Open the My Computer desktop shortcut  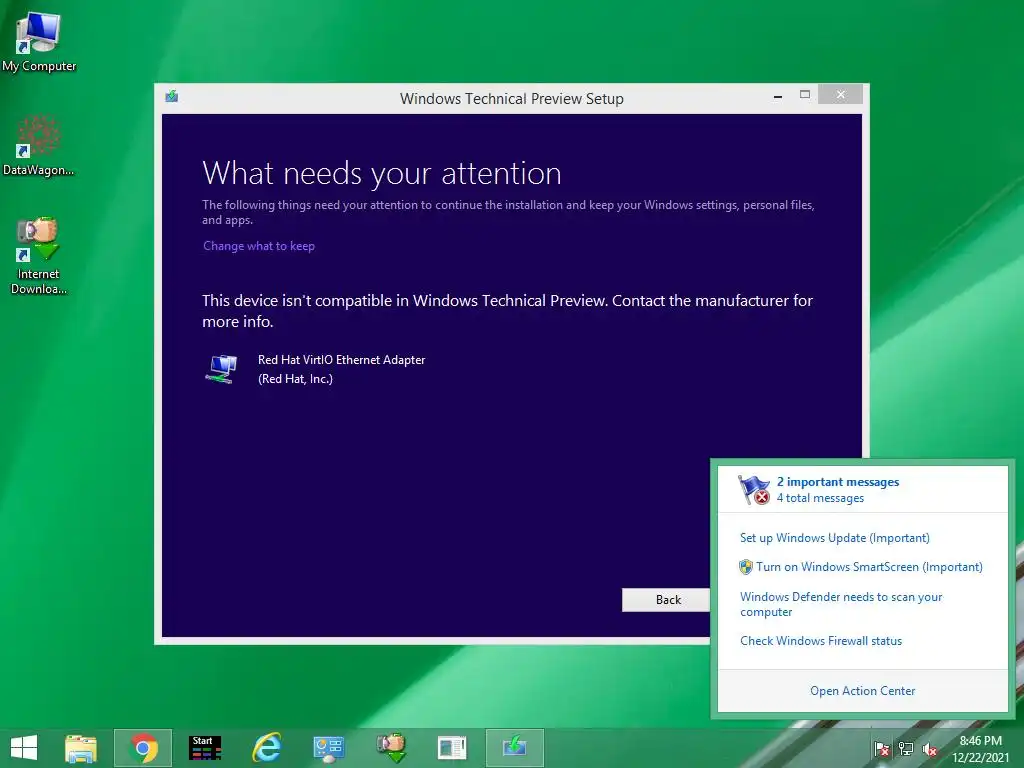(x=39, y=41)
